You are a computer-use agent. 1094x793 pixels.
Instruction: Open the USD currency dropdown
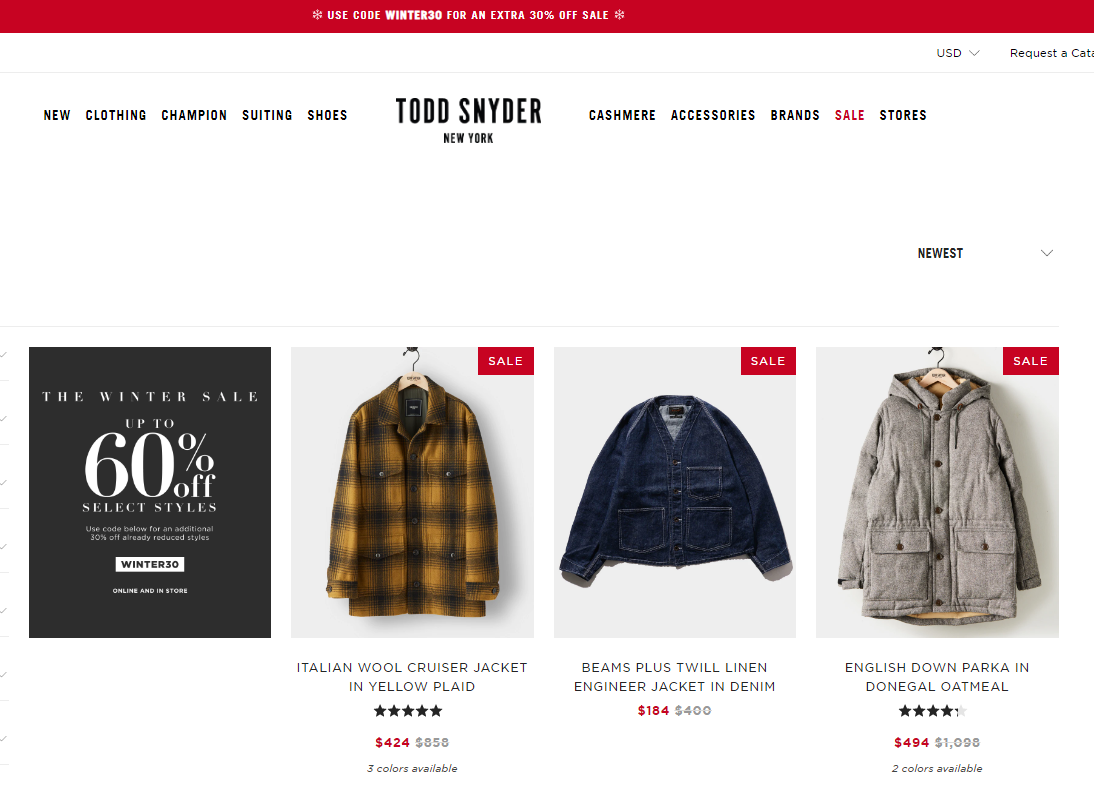[957, 53]
